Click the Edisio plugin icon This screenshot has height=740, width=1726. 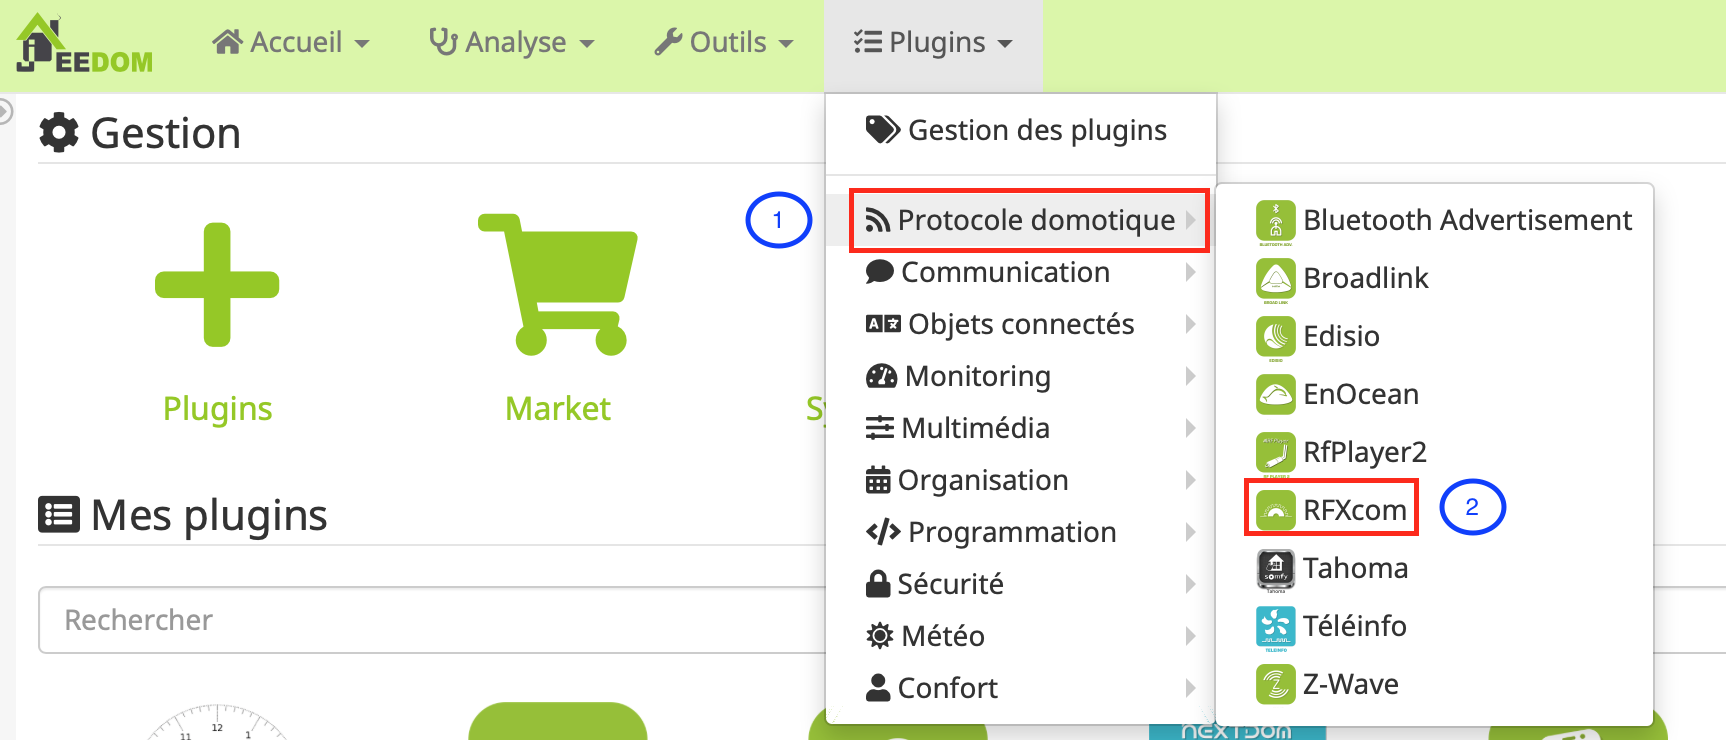1275,337
